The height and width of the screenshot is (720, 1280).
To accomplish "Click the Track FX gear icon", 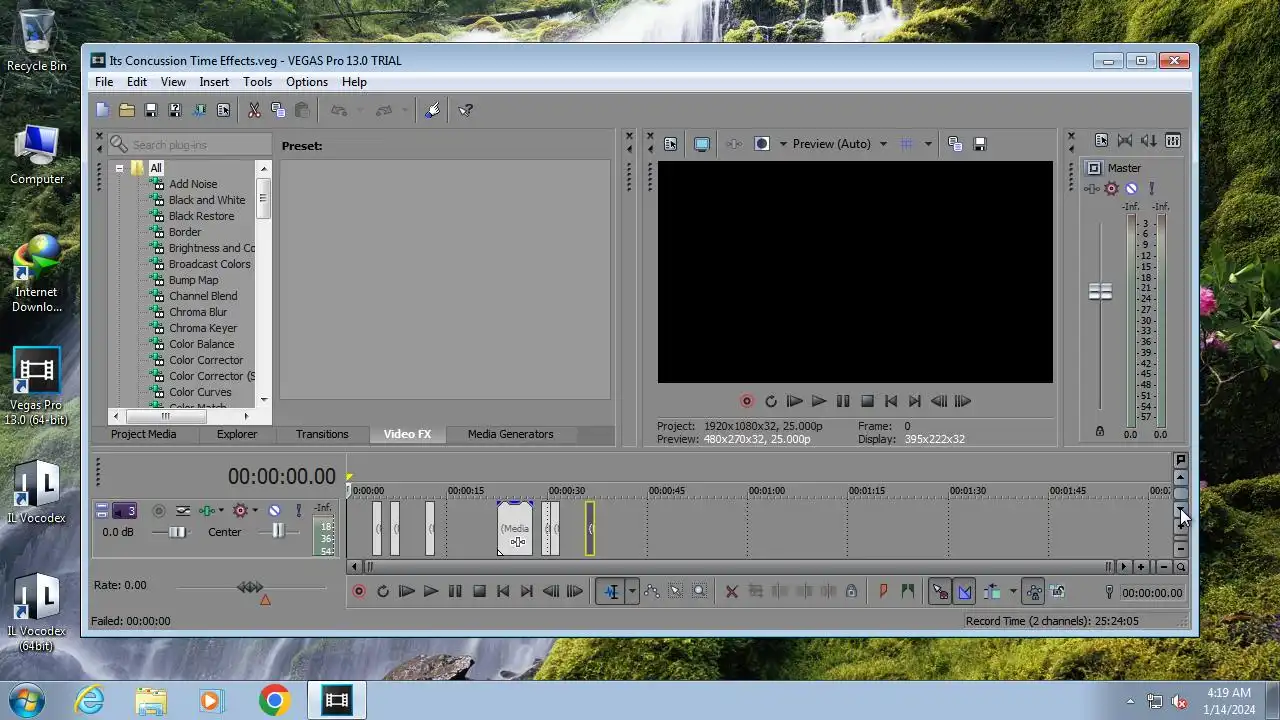I will pyautogui.click(x=240, y=510).
